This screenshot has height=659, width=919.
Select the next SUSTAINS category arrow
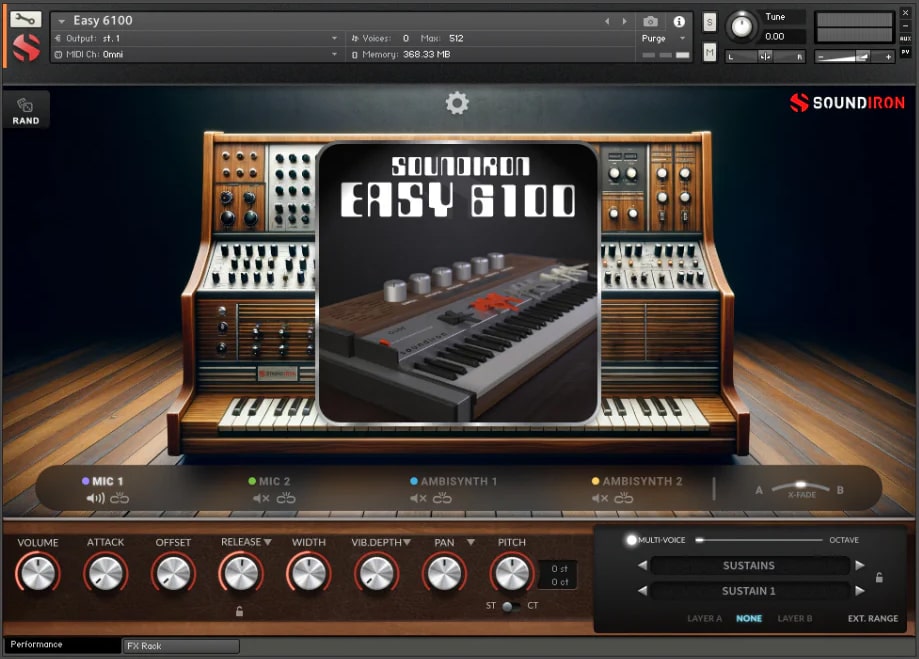(x=860, y=565)
